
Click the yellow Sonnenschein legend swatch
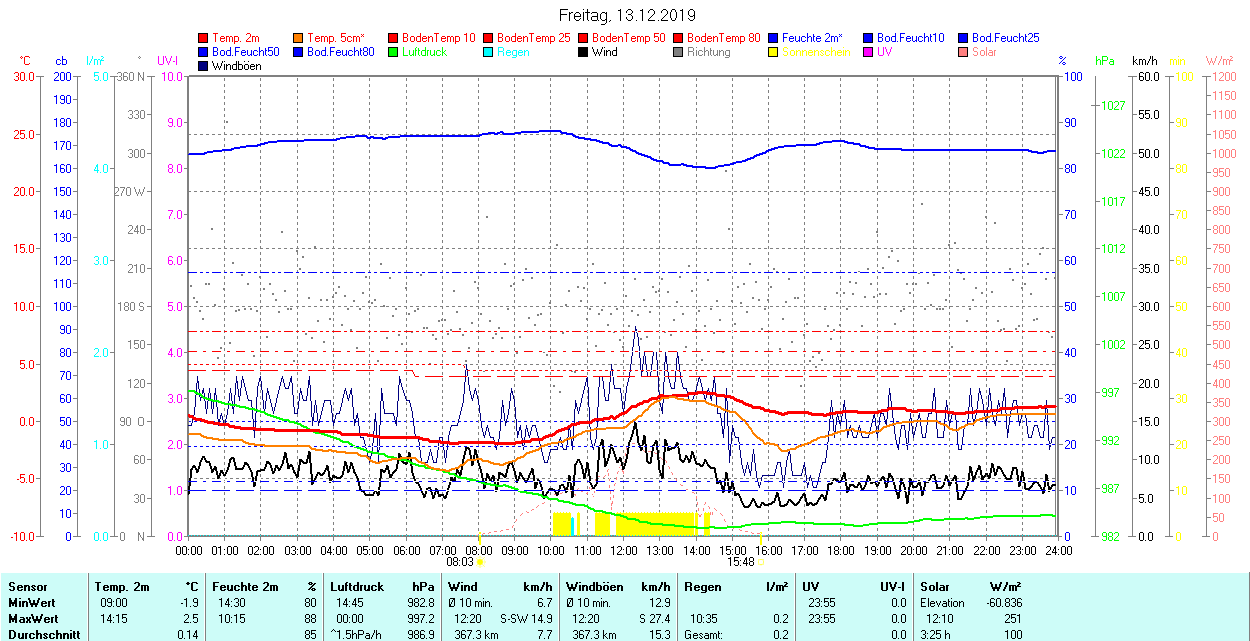point(774,52)
